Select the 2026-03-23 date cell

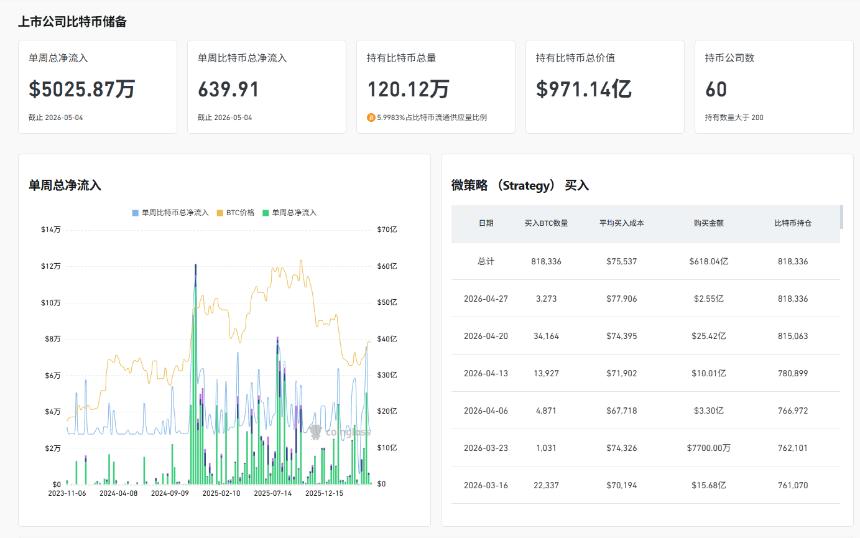[x=486, y=448]
